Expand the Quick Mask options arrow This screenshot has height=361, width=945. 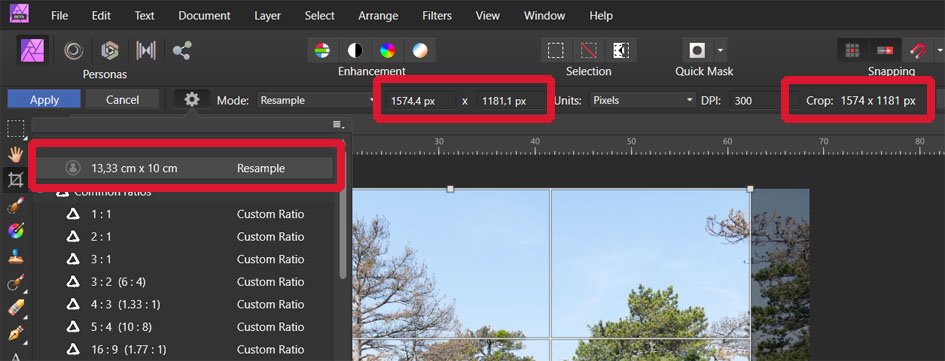coord(721,51)
